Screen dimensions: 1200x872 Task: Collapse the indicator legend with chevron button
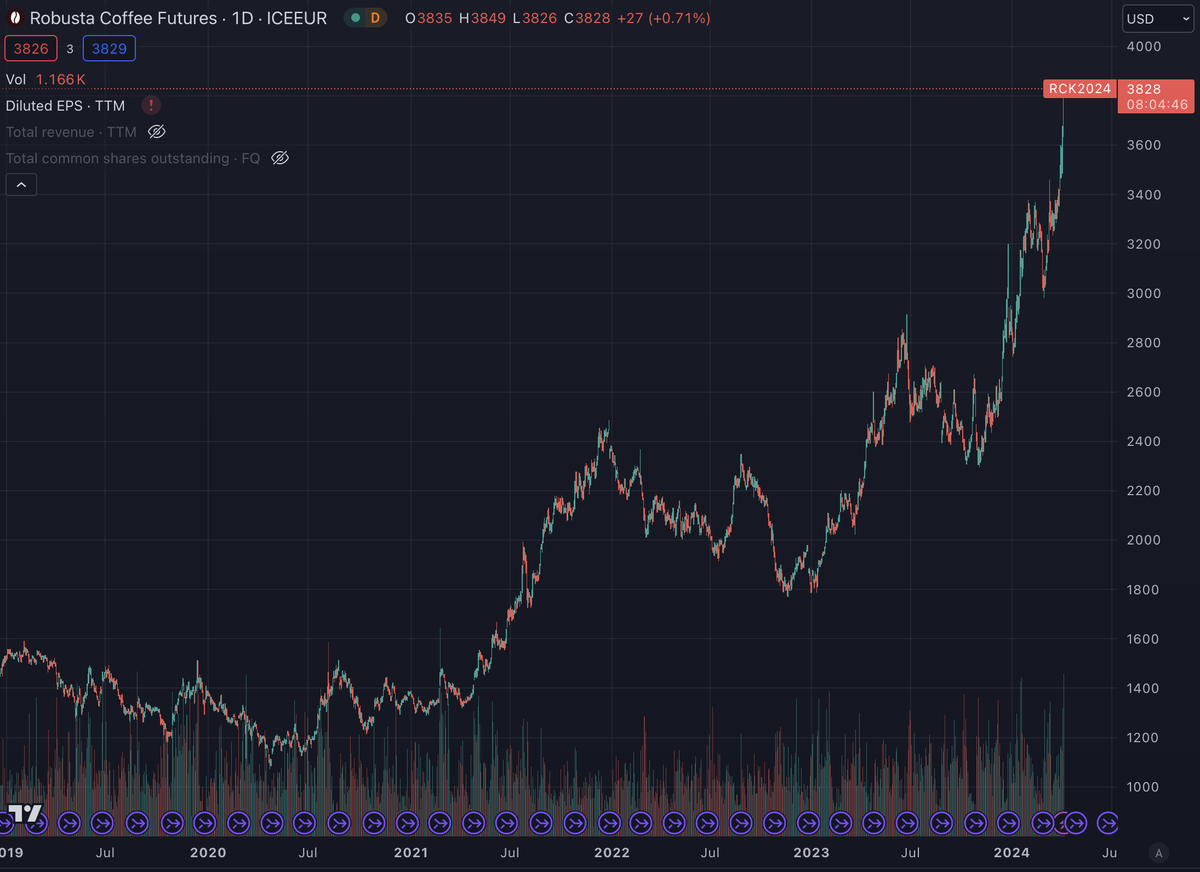pyautogui.click(x=21, y=184)
